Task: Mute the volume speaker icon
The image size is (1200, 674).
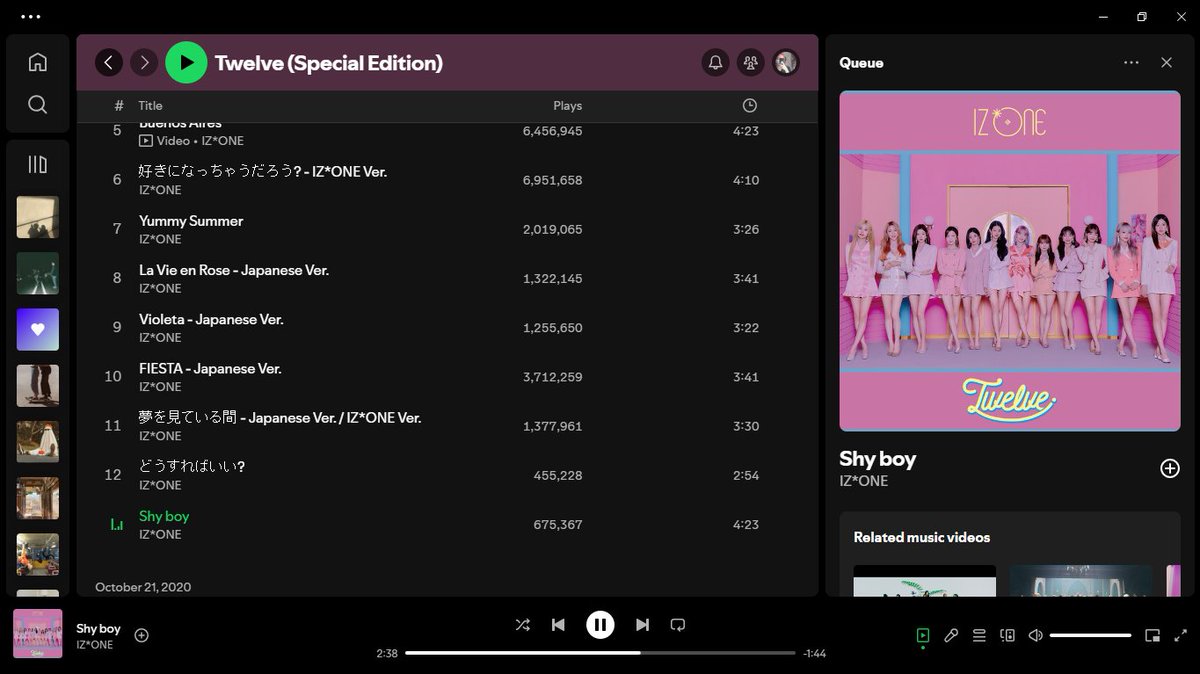Action: click(x=1036, y=635)
